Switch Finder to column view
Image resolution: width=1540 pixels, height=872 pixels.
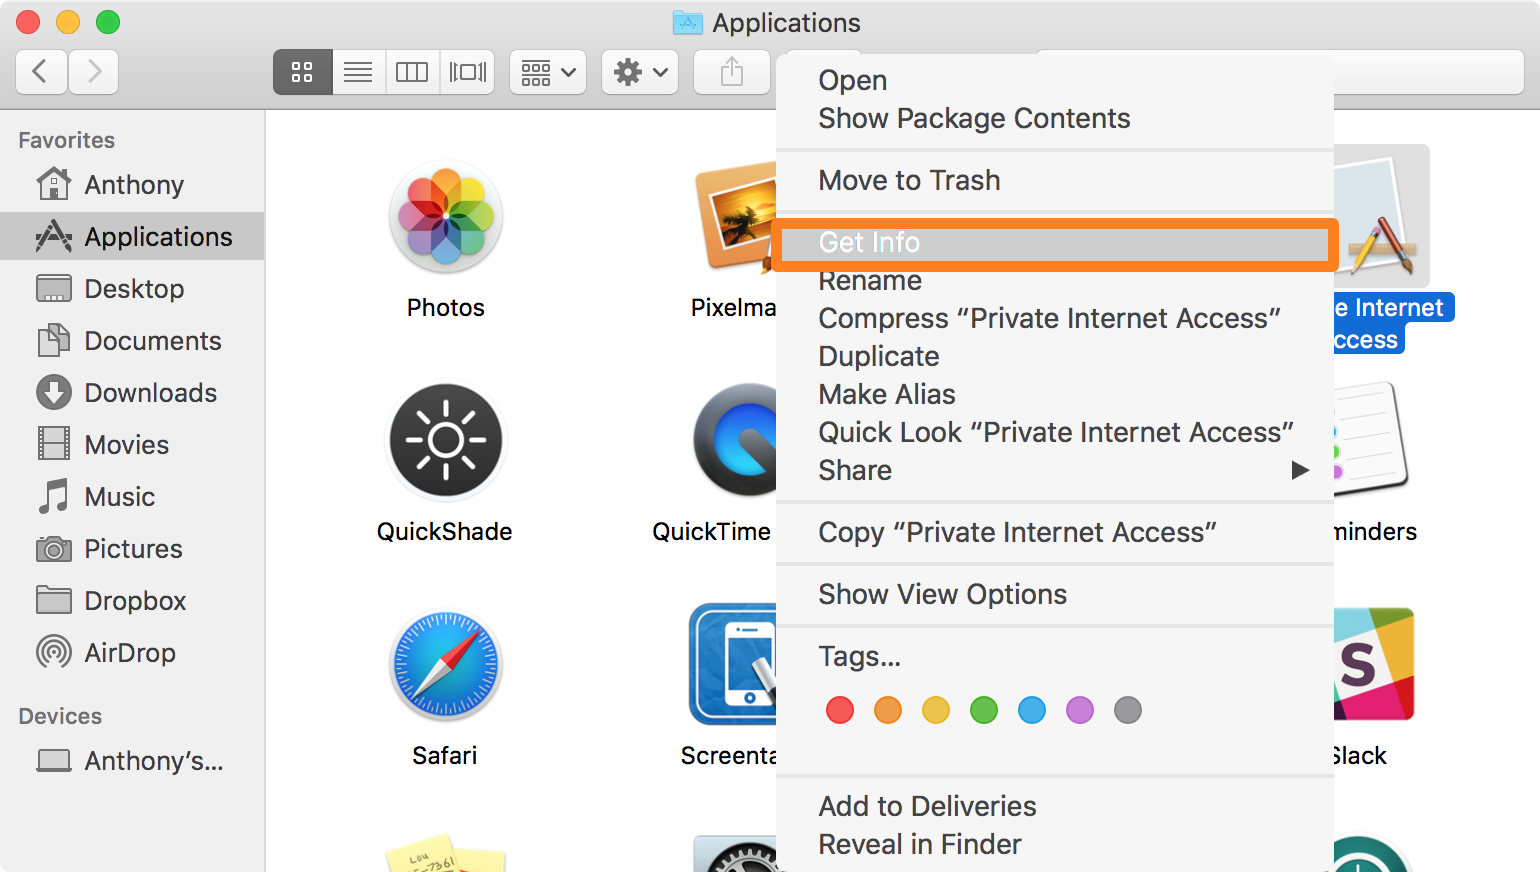[x=412, y=71]
